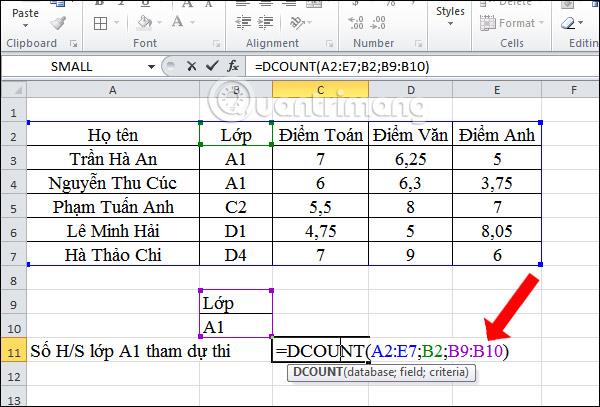Click criteria cell 'Lớp' in row 9
This screenshot has height=407, width=600.
coord(236,303)
